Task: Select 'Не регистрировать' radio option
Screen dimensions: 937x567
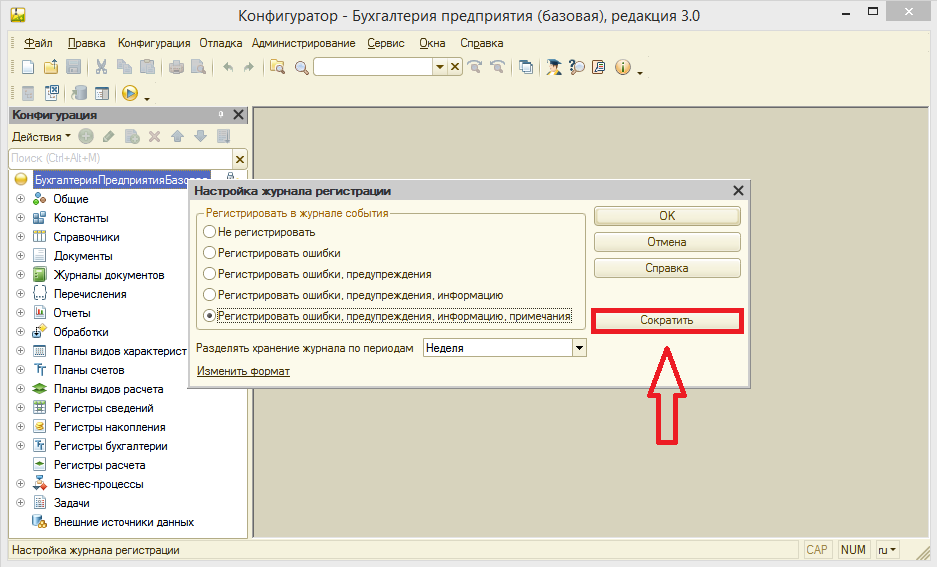Action: point(209,232)
